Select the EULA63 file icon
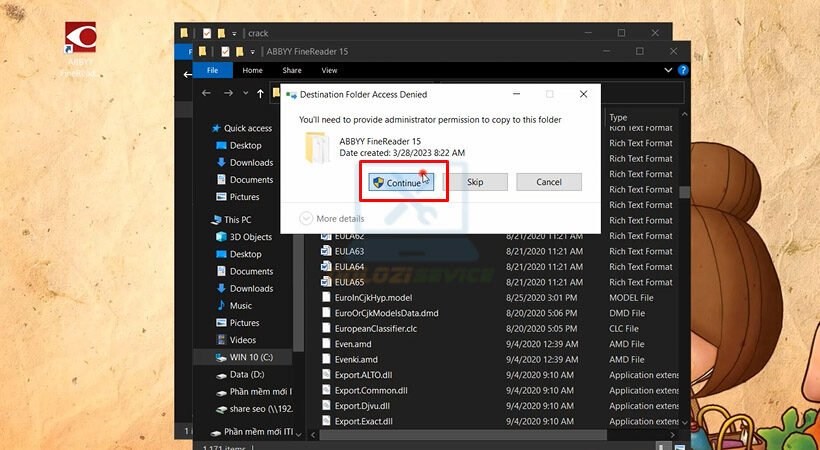Viewport: 820px width, 450px height. point(326,252)
